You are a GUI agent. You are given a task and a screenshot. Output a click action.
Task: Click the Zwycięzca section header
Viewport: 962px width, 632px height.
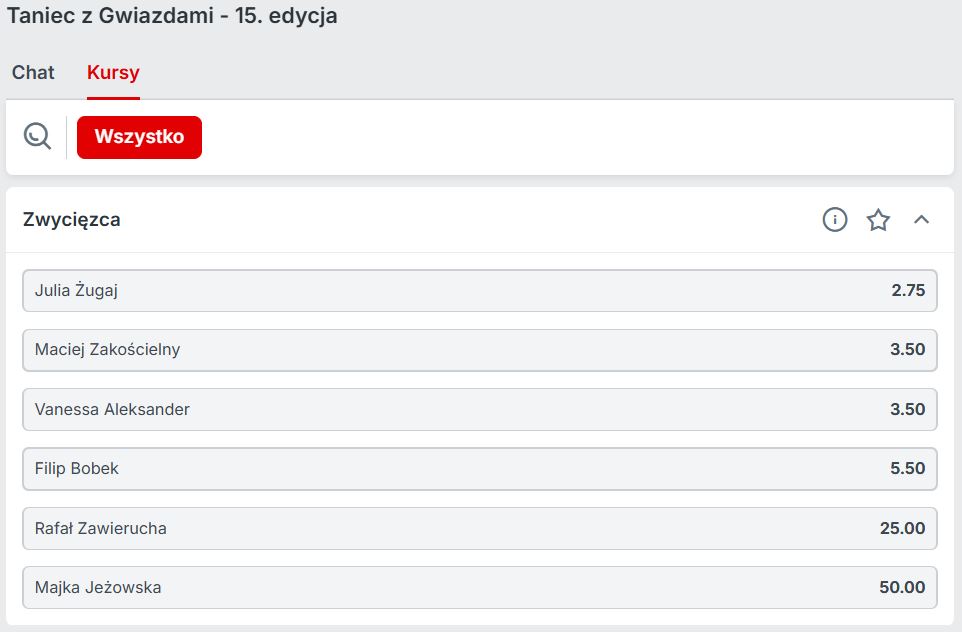[71, 220]
